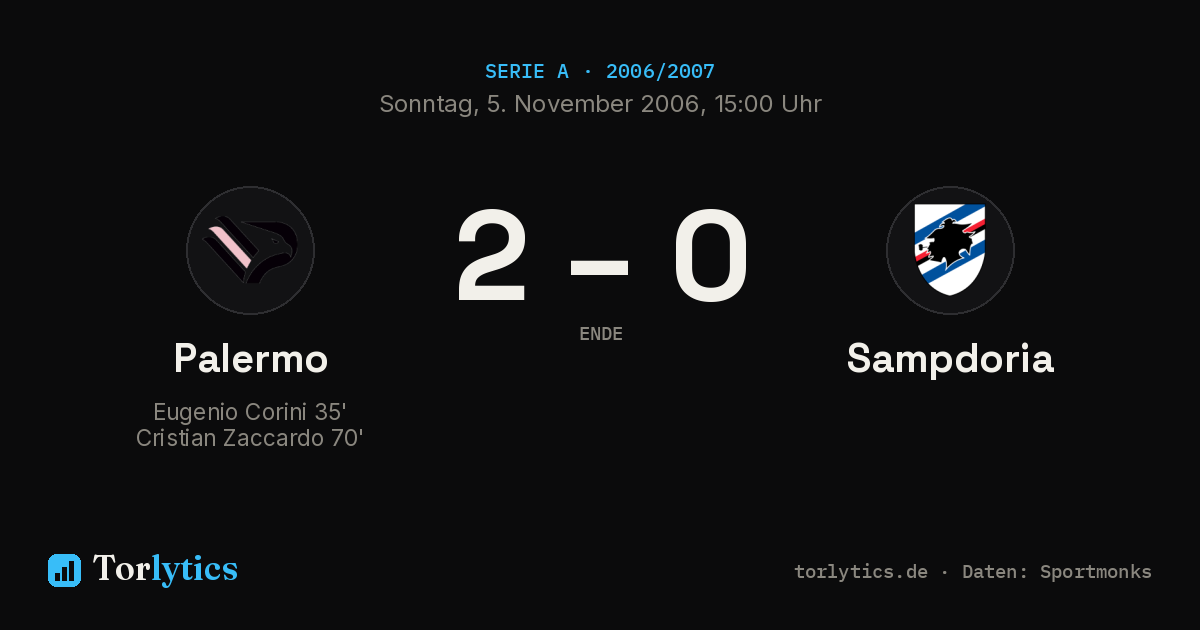
Task: Click the ENDE match status label
Action: coord(601,334)
